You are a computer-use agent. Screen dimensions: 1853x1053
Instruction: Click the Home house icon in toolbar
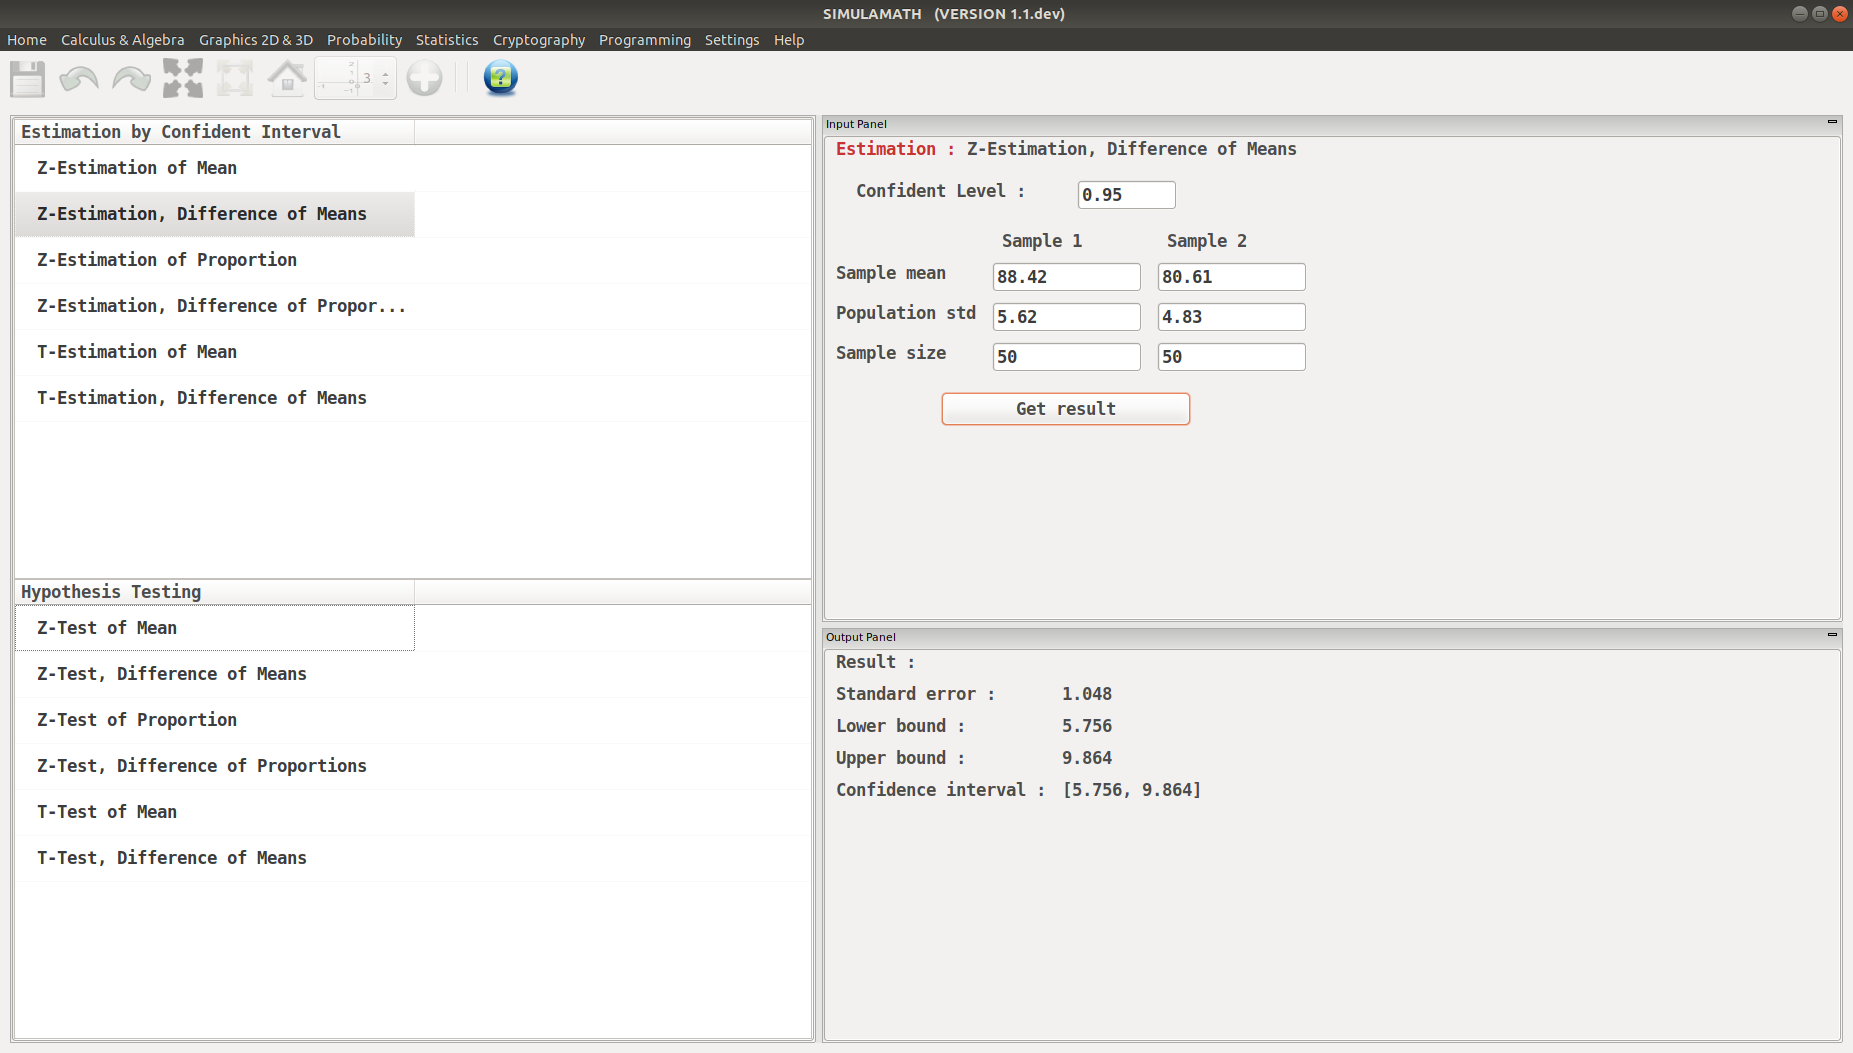coord(287,78)
